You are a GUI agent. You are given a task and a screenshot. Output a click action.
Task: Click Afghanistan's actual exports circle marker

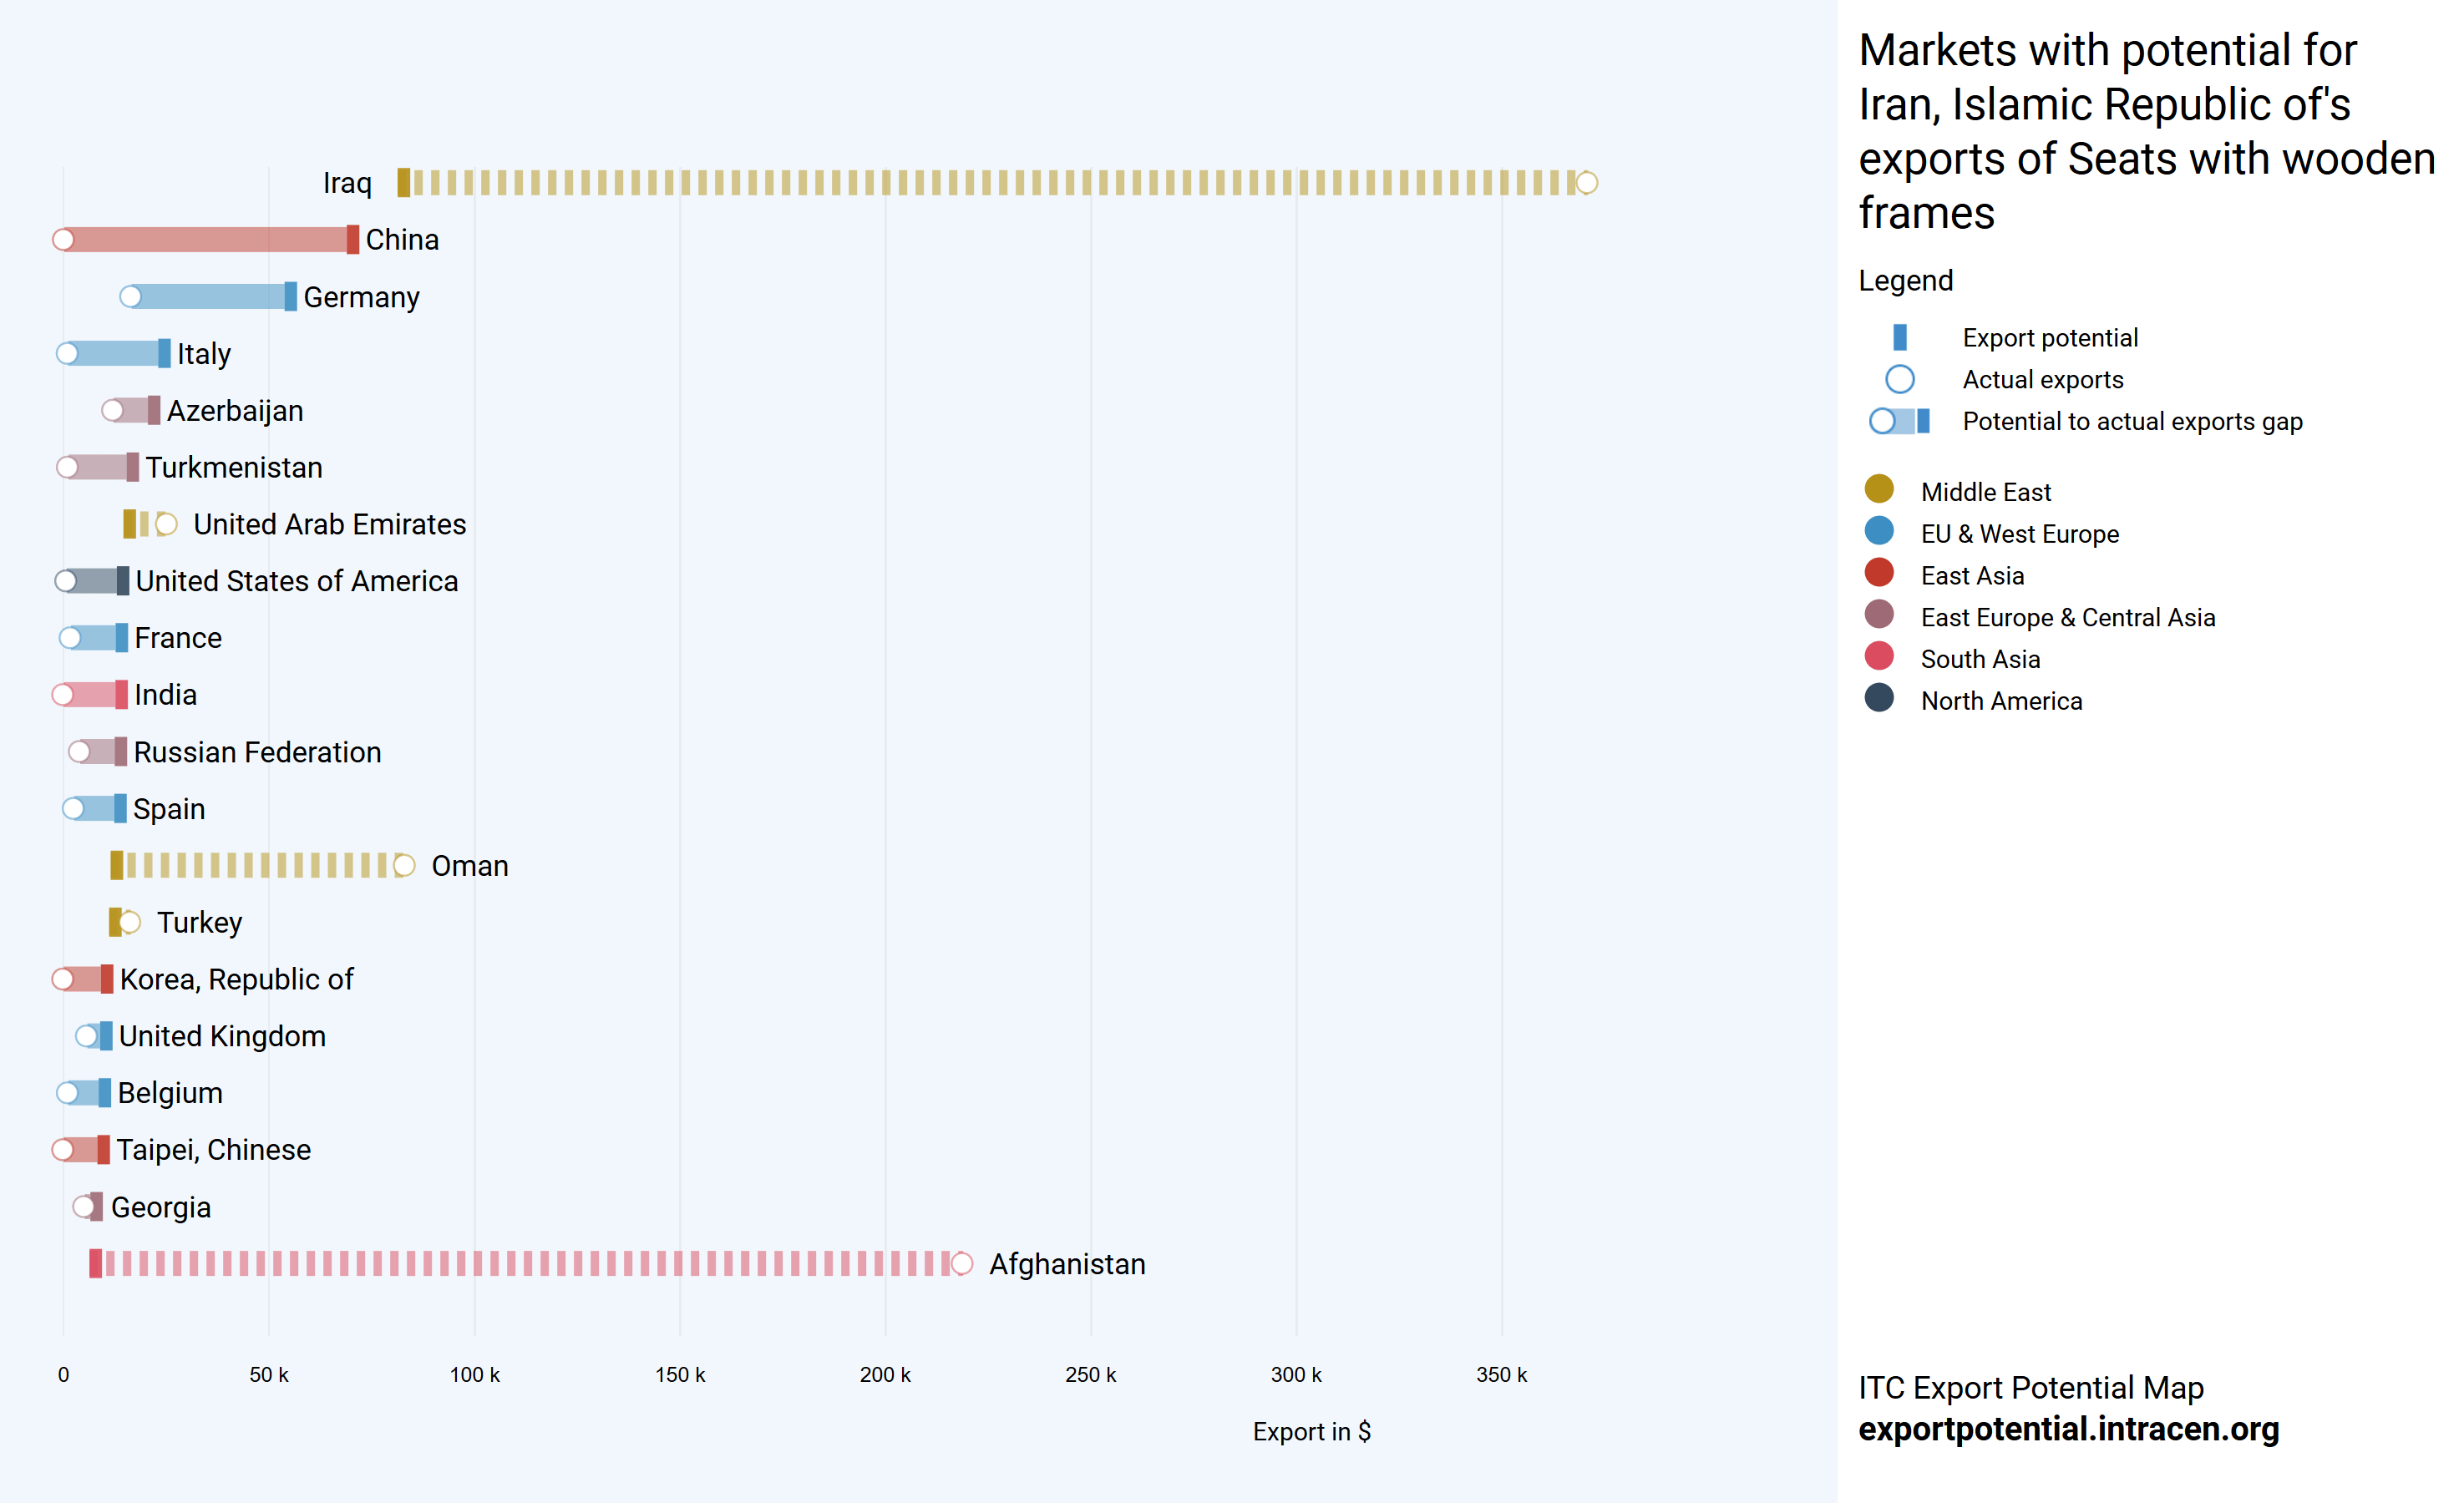click(962, 1264)
